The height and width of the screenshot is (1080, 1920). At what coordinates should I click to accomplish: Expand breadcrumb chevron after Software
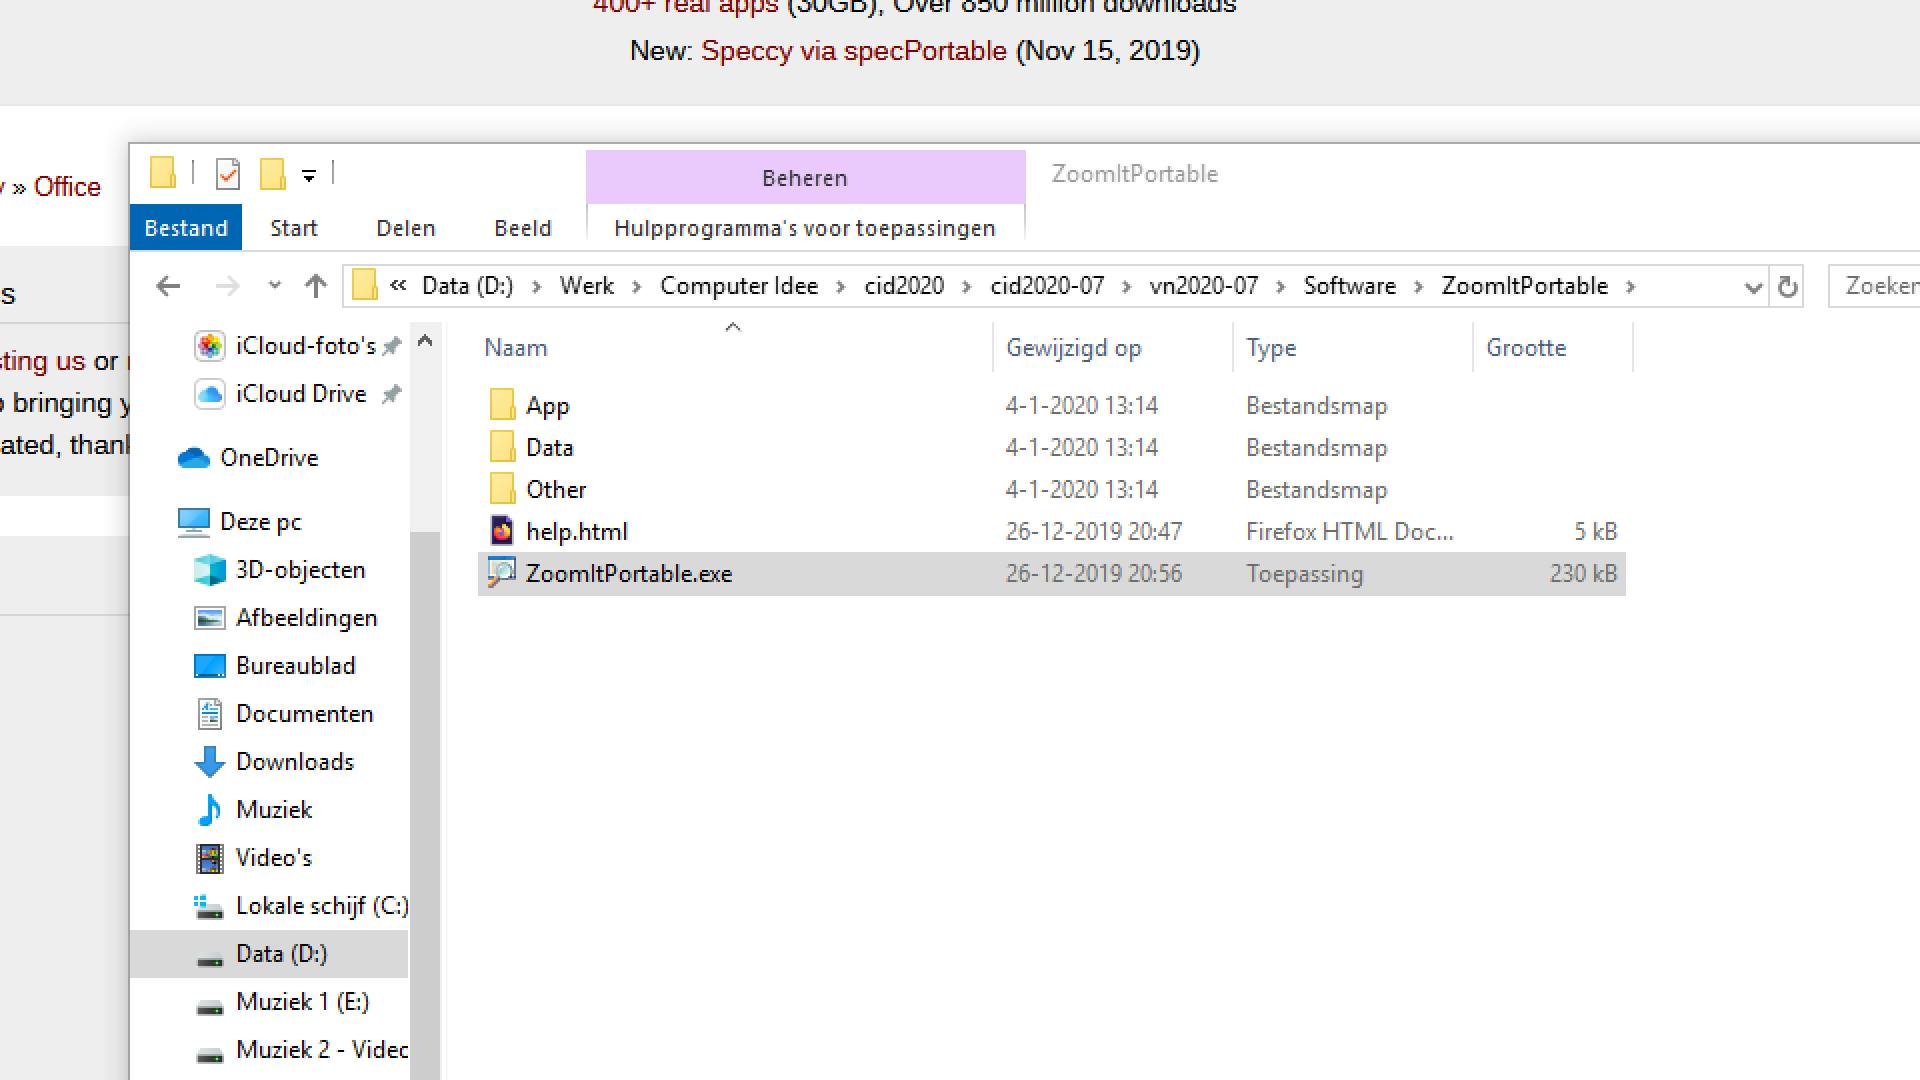coord(1418,287)
